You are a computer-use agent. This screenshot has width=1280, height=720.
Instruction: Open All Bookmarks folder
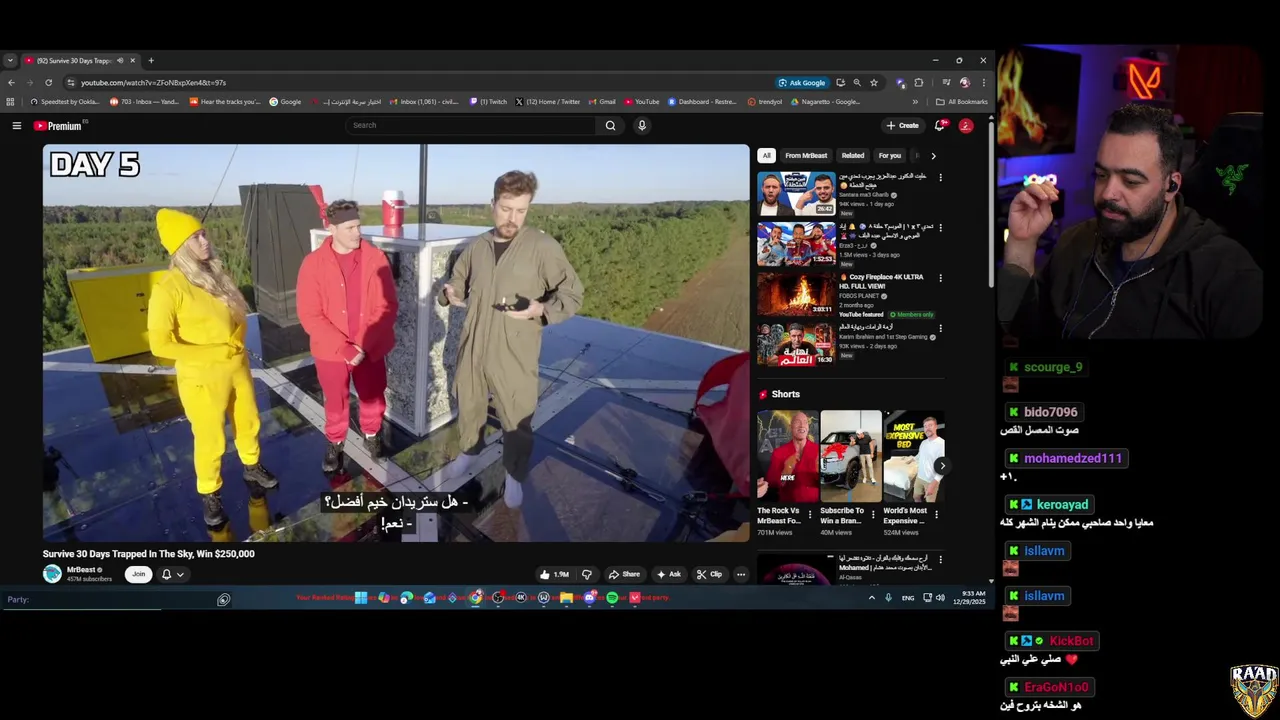coord(961,102)
